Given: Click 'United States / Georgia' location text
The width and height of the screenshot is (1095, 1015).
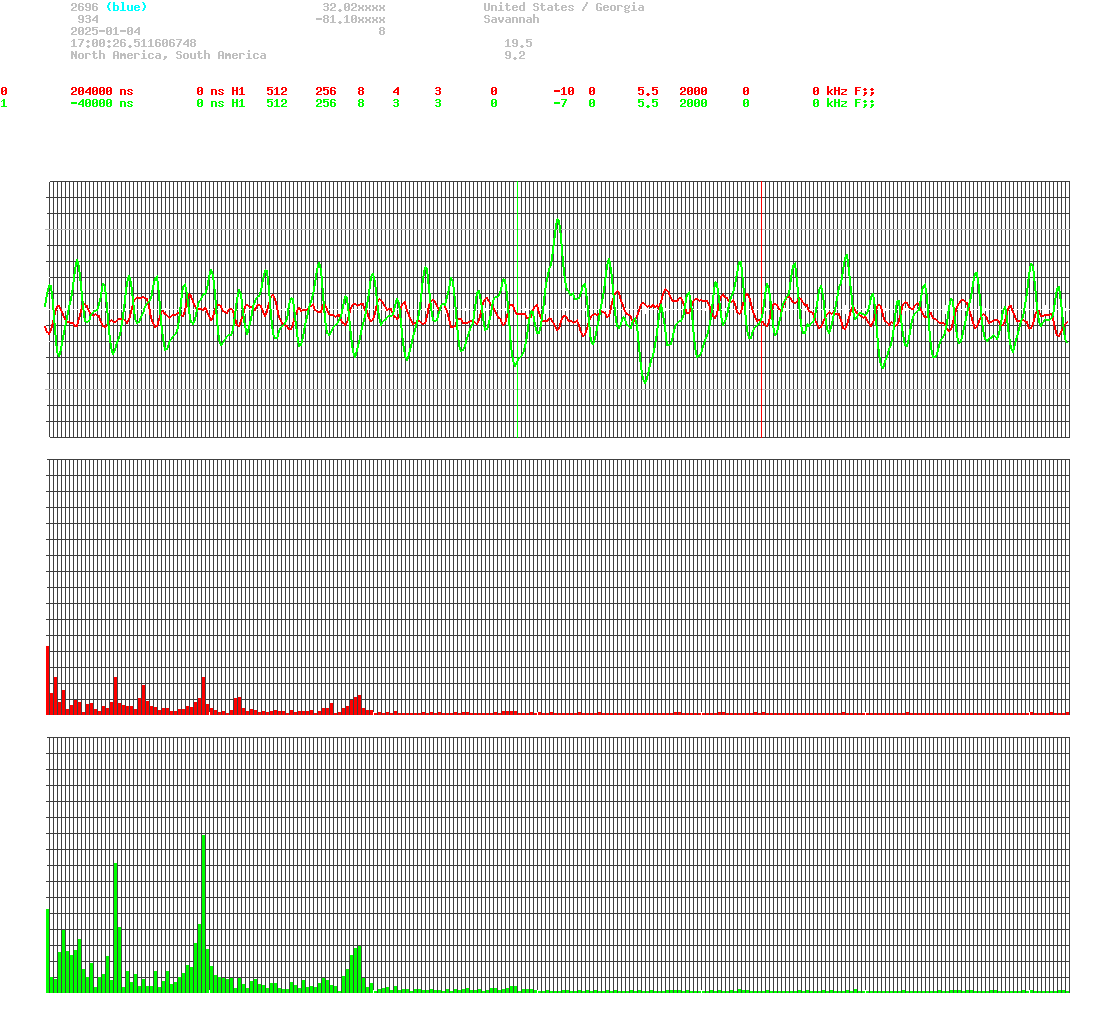Looking at the screenshot, I should point(564,7).
